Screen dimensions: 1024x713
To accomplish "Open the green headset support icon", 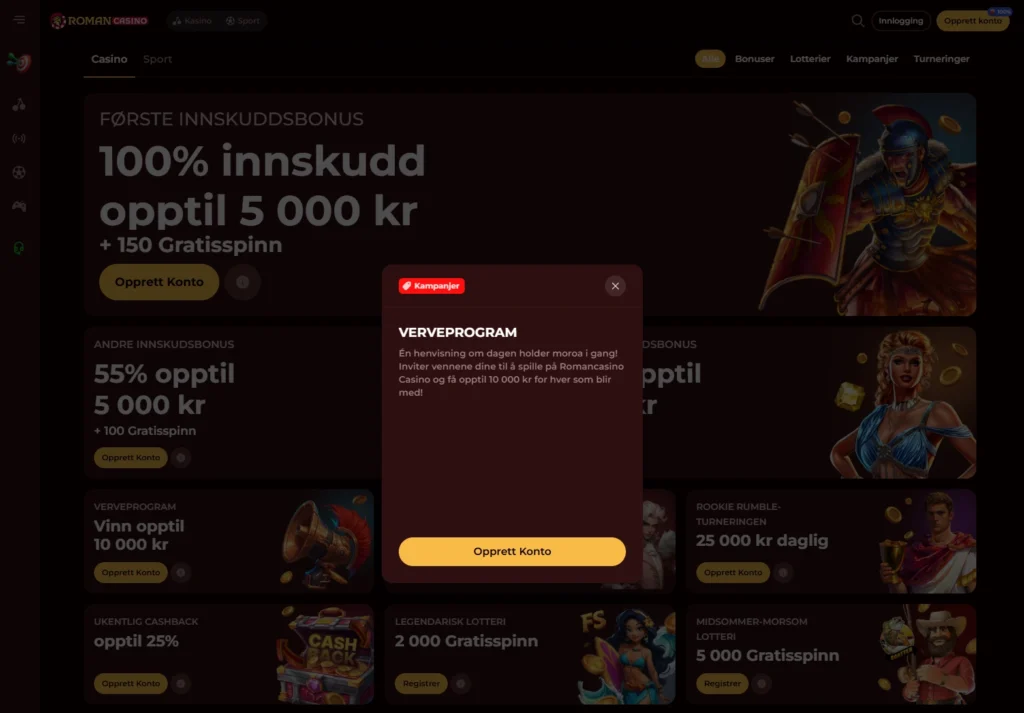I will pyautogui.click(x=19, y=248).
